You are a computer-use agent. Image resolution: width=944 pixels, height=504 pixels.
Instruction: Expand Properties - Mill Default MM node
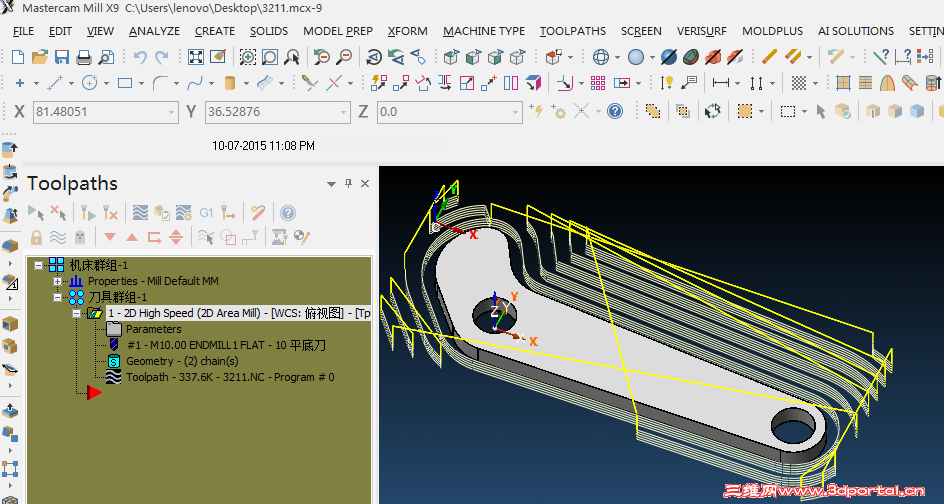58,281
